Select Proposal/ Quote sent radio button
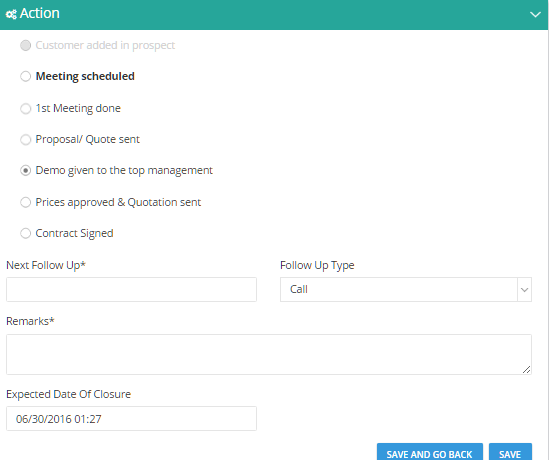Image resolution: width=549 pixels, height=460 pixels. coord(26,140)
